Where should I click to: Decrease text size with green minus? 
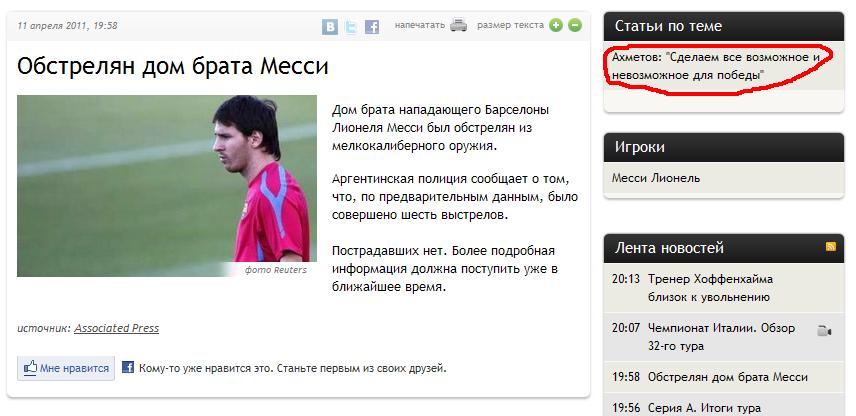(x=575, y=25)
